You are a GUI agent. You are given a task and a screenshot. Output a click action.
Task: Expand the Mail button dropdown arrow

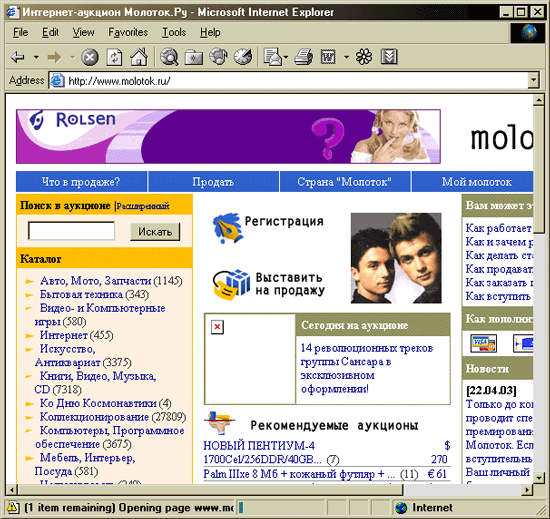(286, 57)
